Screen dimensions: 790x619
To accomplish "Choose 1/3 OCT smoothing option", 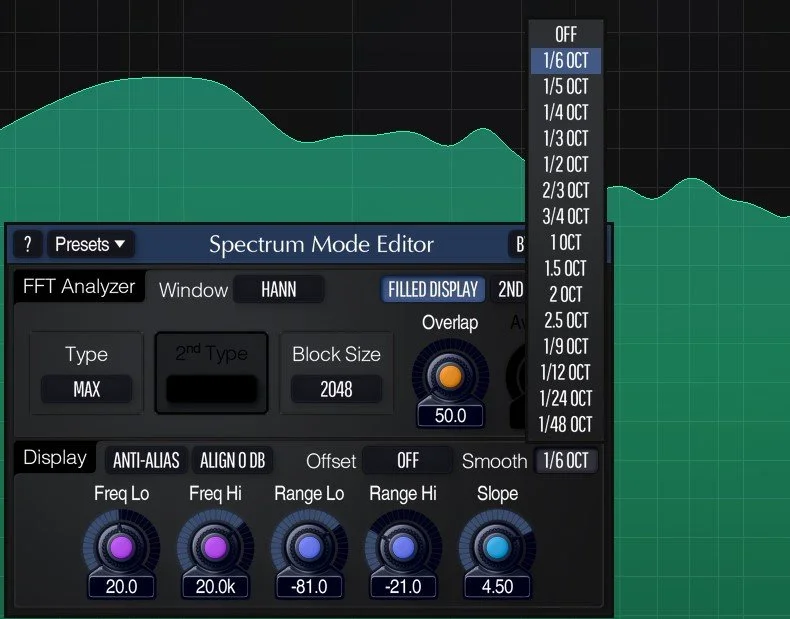I will (566, 139).
